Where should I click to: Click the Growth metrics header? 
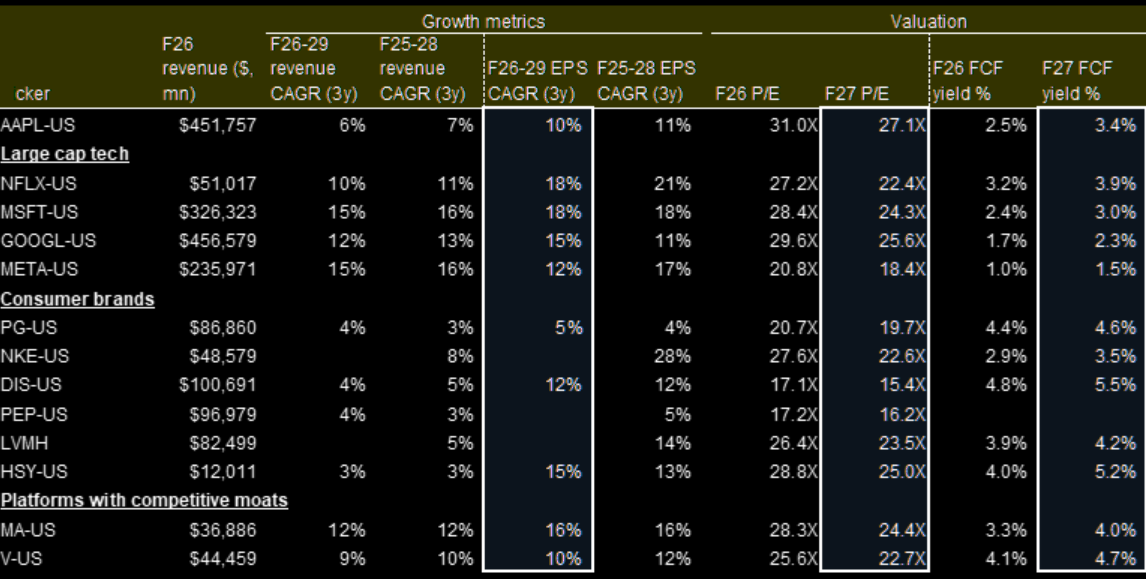482,20
